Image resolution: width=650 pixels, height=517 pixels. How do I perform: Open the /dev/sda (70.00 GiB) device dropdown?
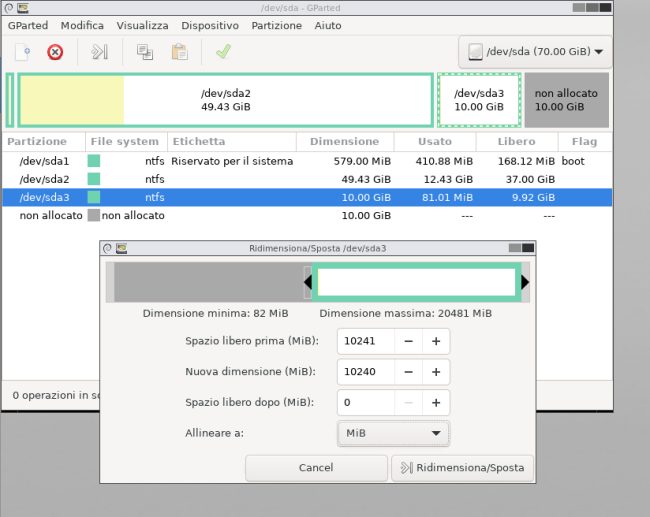(x=535, y=52)
